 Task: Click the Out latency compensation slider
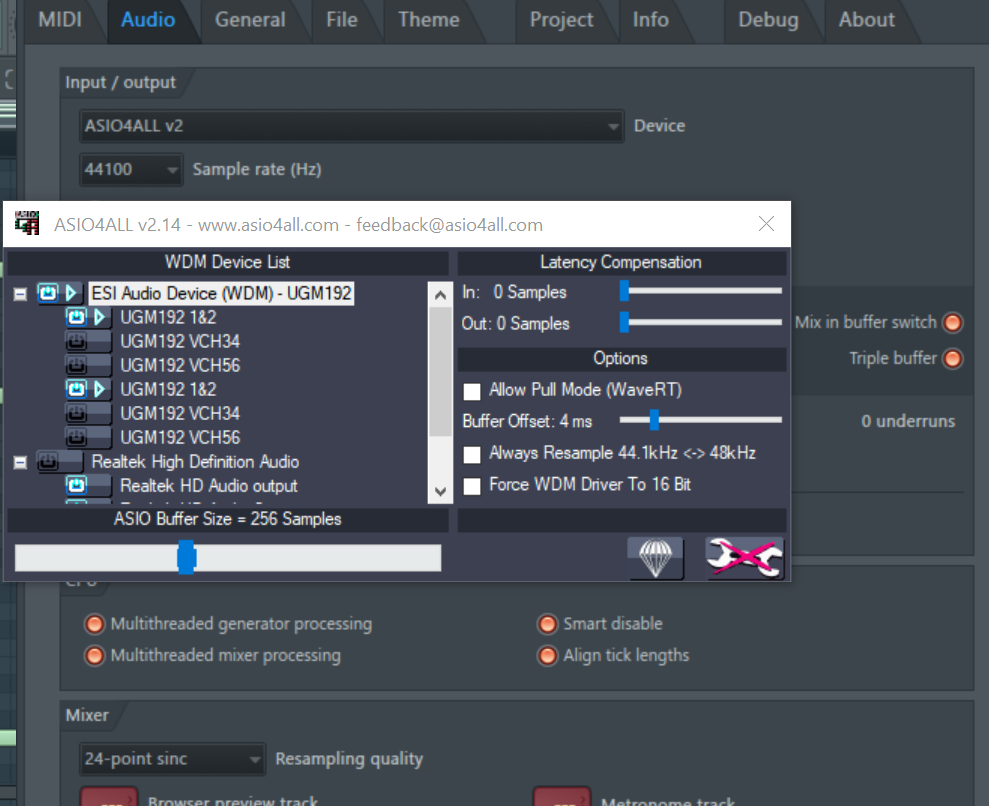coord(701,322)
